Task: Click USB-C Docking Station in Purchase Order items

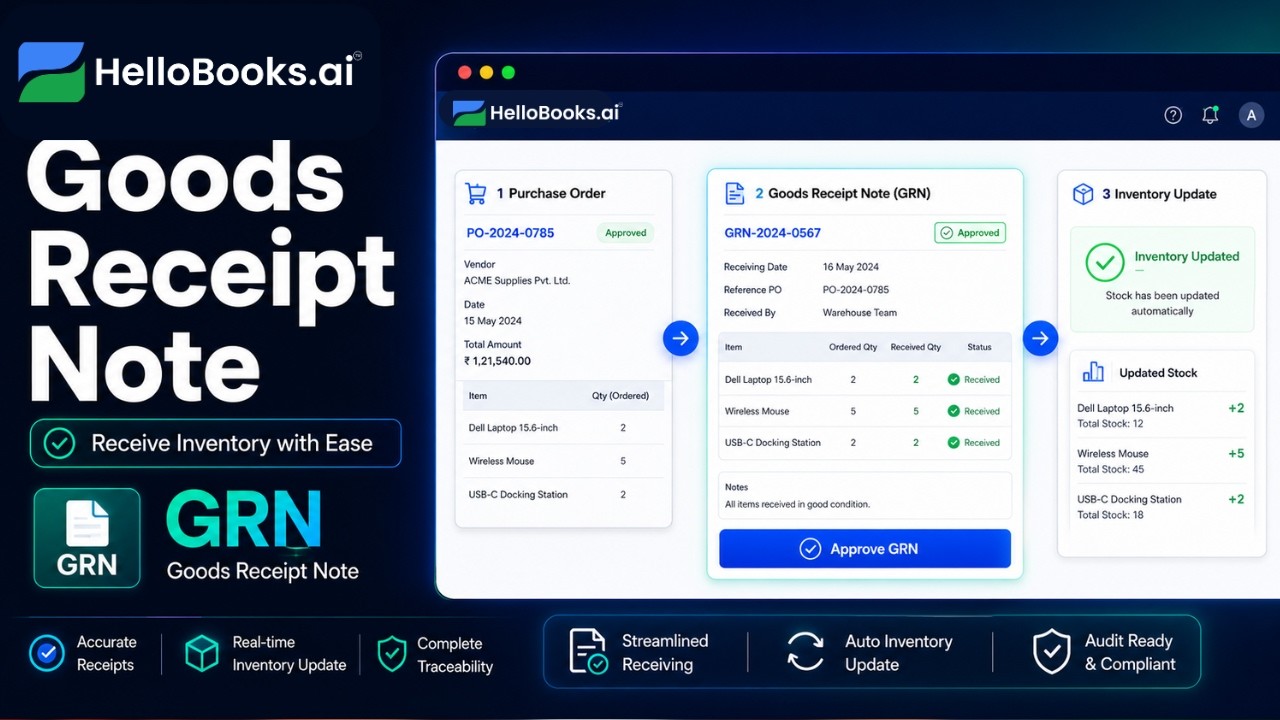Action: click(518, 494)
